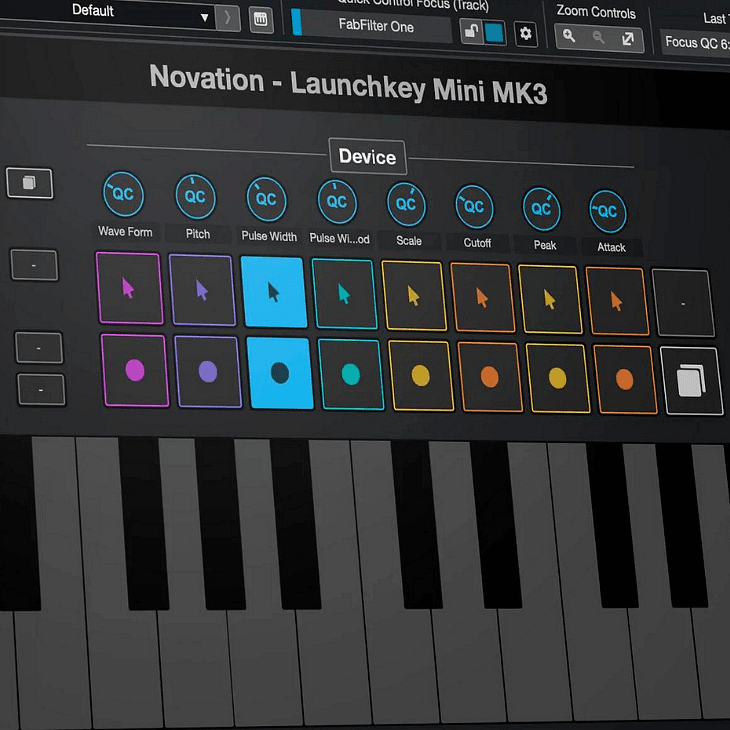The image size is (730, 730).
Task: Click the Wave Form QC knob
Action: tap(123, 194)
